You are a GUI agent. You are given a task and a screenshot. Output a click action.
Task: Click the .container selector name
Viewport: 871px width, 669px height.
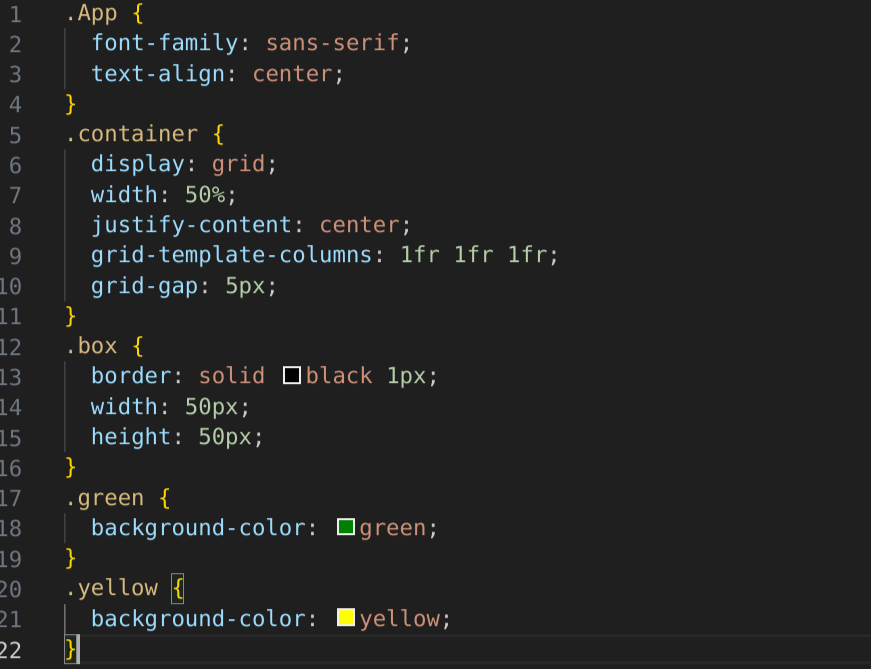tap(132, 134)
